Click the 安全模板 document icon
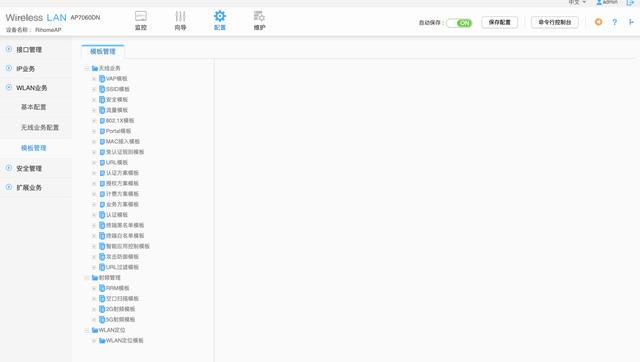This screenshot has width=640, height=362. (x=102, y=100)
